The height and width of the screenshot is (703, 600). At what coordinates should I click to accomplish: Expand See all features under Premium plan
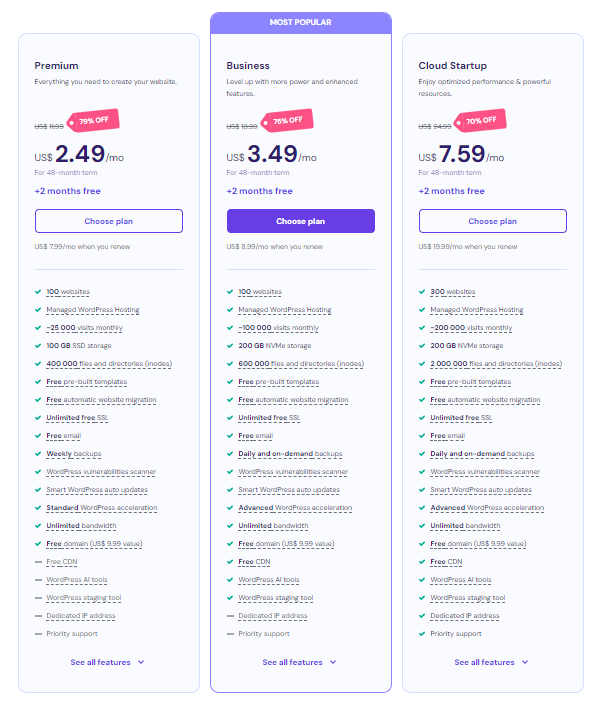pyautogui.click(x=107, y=662)
